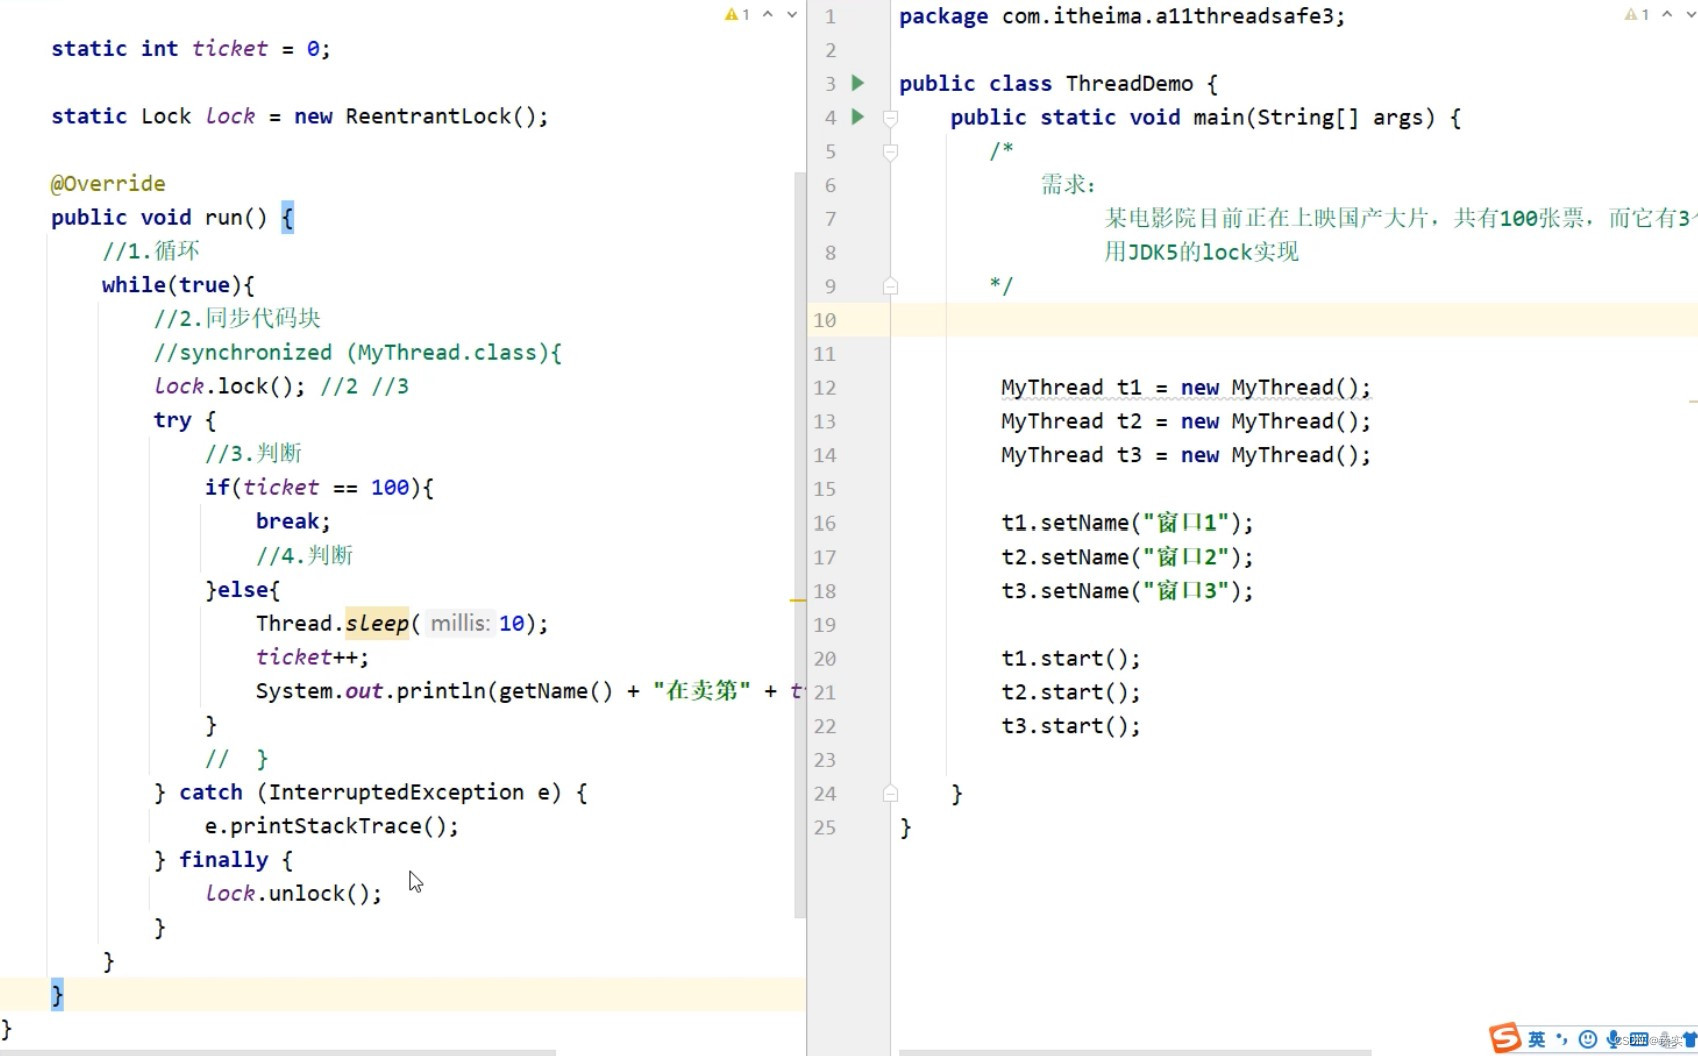Set breakpoint at line number 12 gutter

coord(825,388)
